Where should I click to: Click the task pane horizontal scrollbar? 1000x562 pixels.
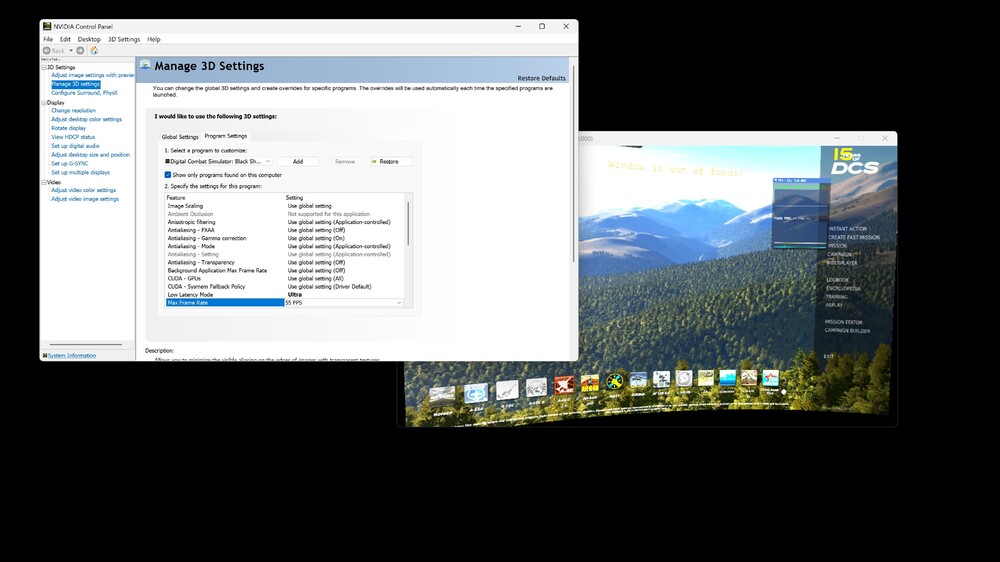[x=85, y=344]
